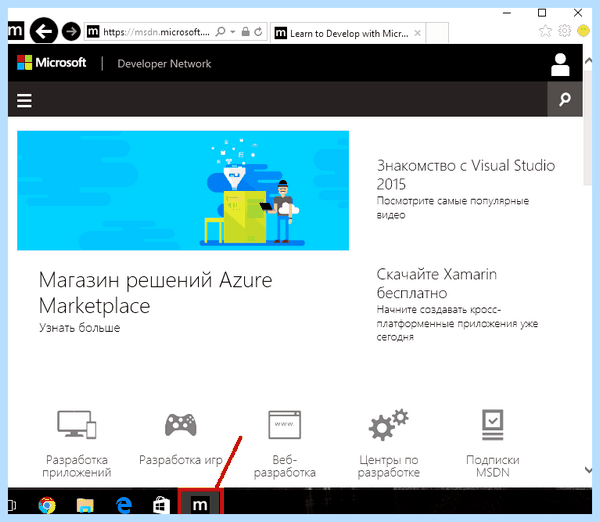Open a new tab next to current tab
Image resolution: width=600 pixels, height=522 pixels.
[x=437, y=33]
